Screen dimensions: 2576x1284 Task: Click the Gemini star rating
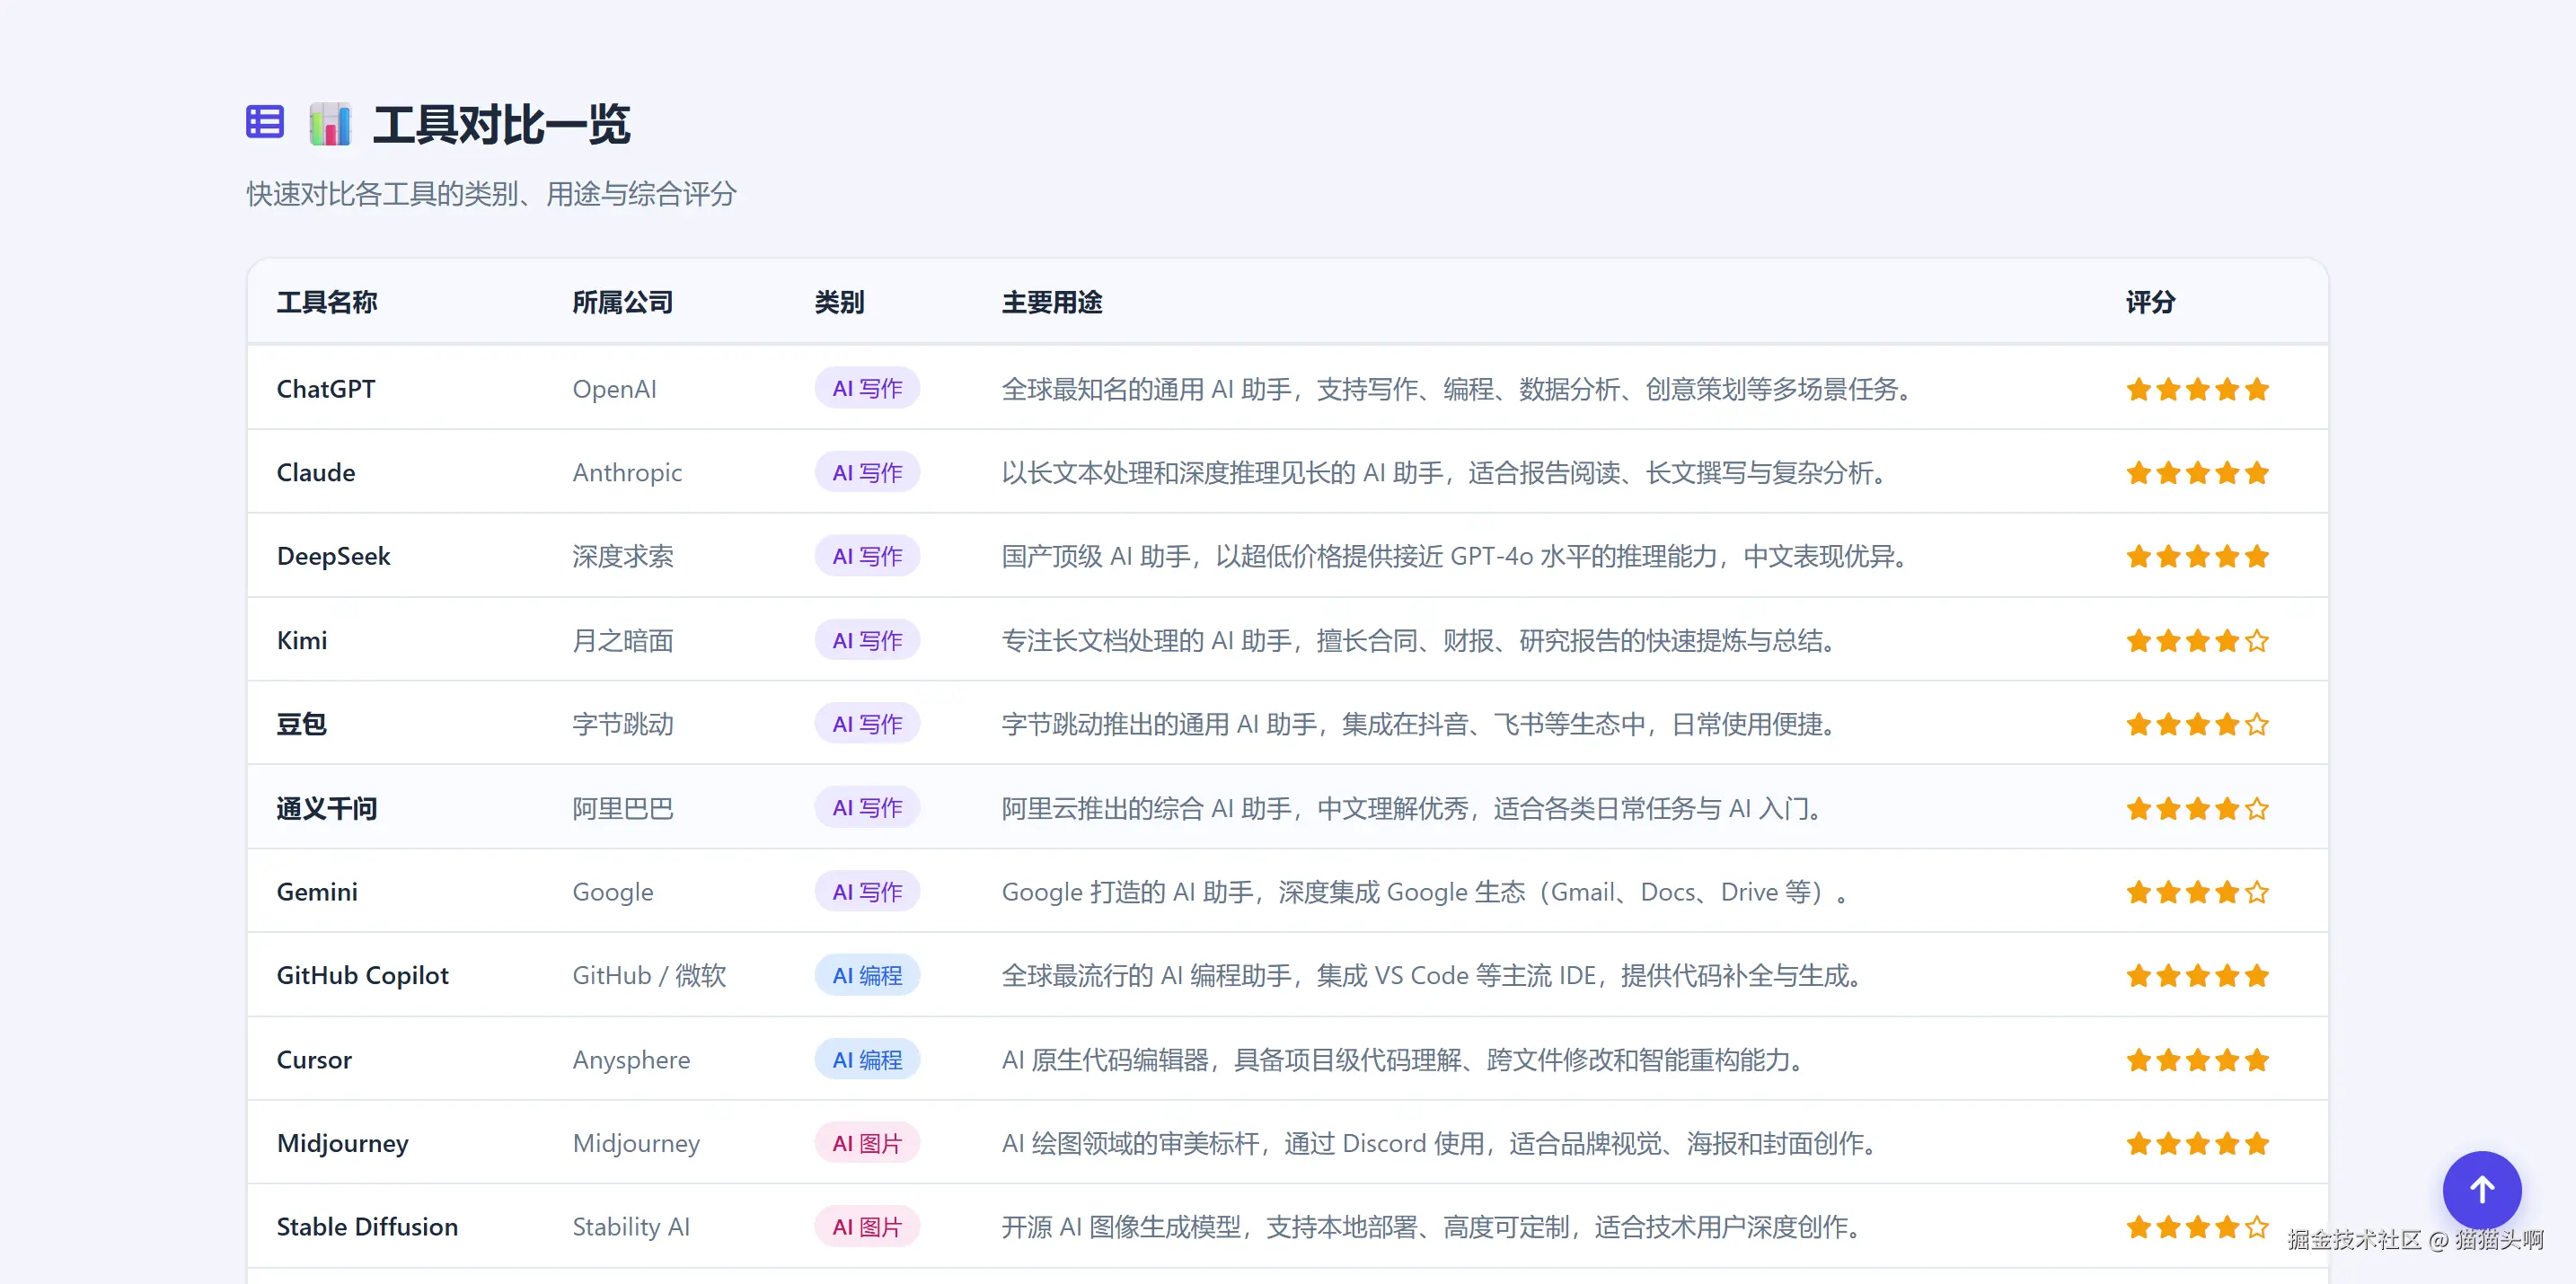2197,892
